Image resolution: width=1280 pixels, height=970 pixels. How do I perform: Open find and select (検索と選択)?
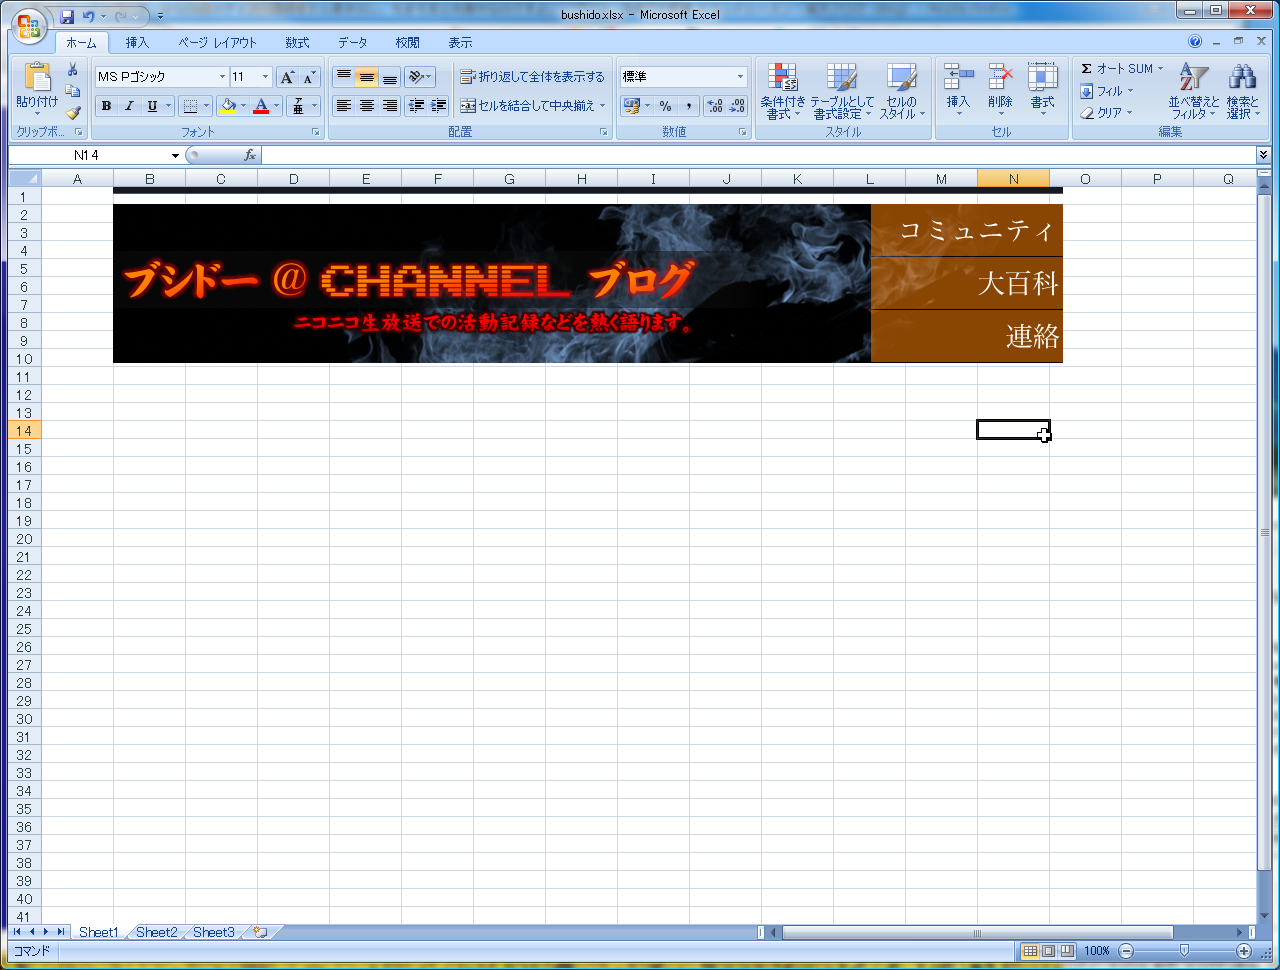pos(1243,91)
